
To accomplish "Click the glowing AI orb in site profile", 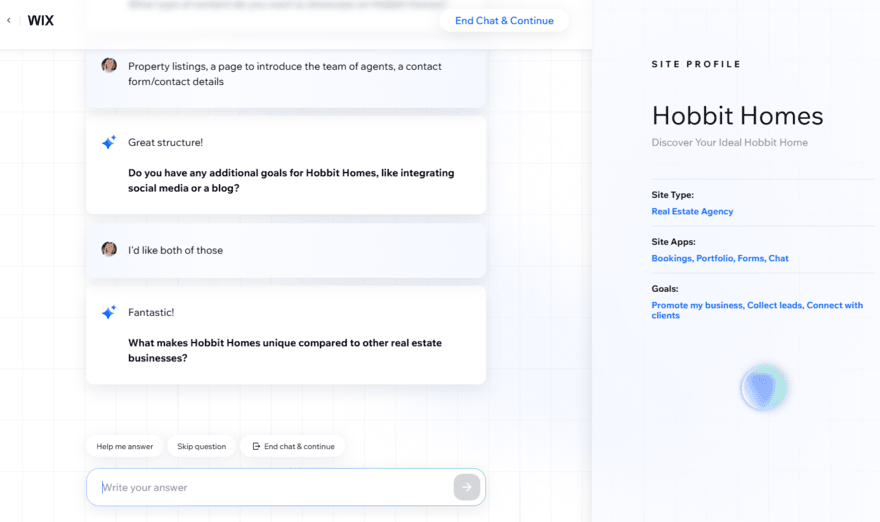I will [765, 388].
